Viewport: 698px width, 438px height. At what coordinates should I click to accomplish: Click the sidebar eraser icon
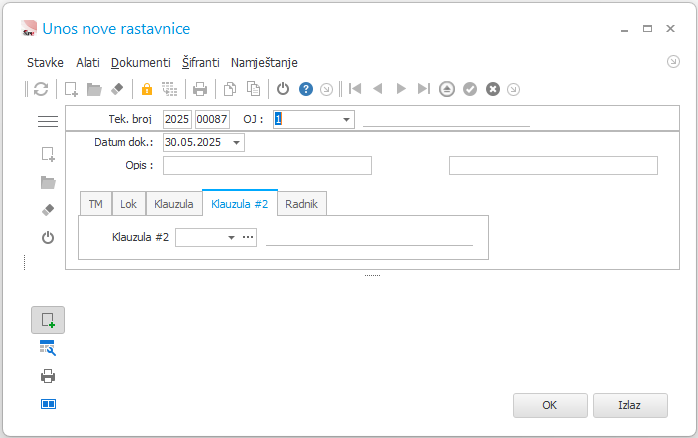[x=48, y=210]
